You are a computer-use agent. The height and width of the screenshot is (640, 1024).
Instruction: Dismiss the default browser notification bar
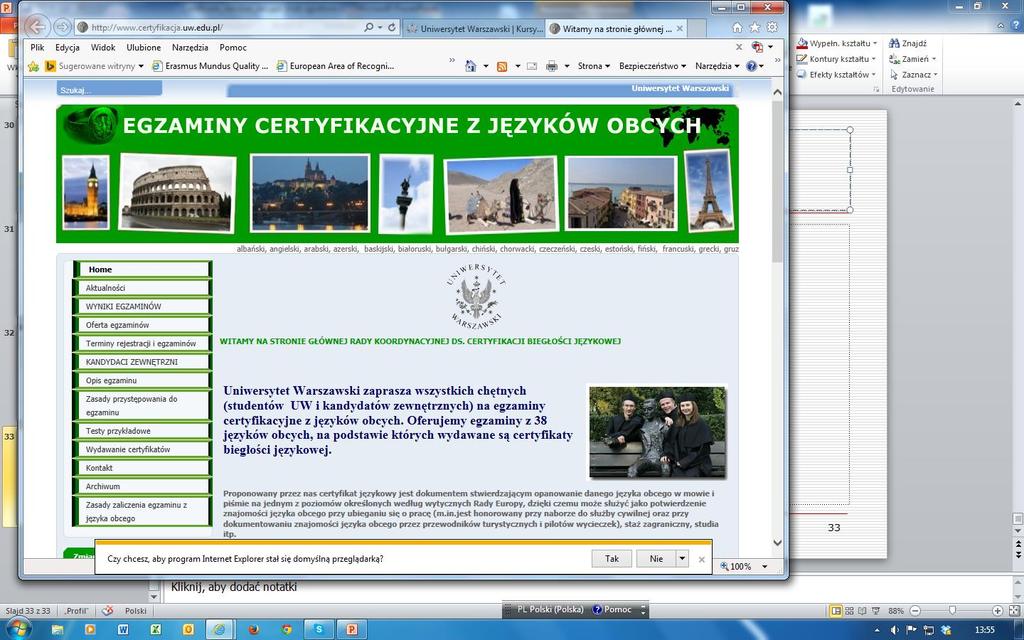pyautogui.click(x=701, y=560)
